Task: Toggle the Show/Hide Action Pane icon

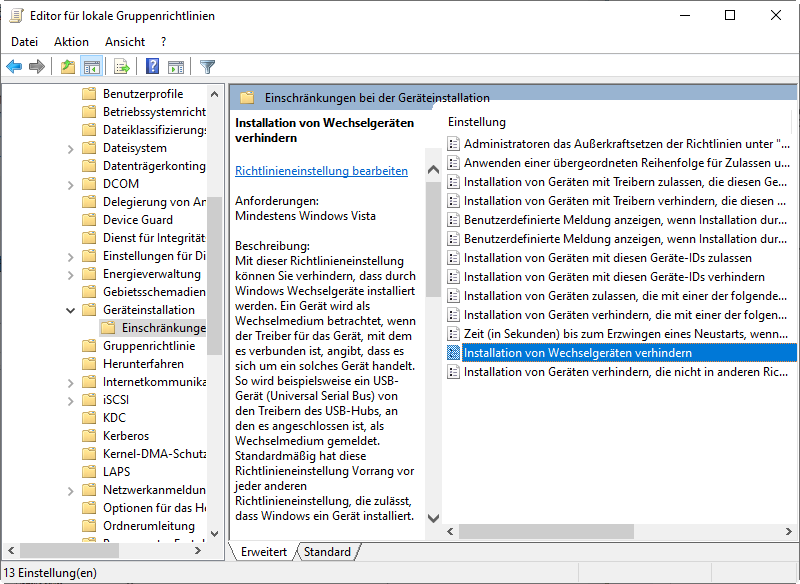Action: [176, 67]
